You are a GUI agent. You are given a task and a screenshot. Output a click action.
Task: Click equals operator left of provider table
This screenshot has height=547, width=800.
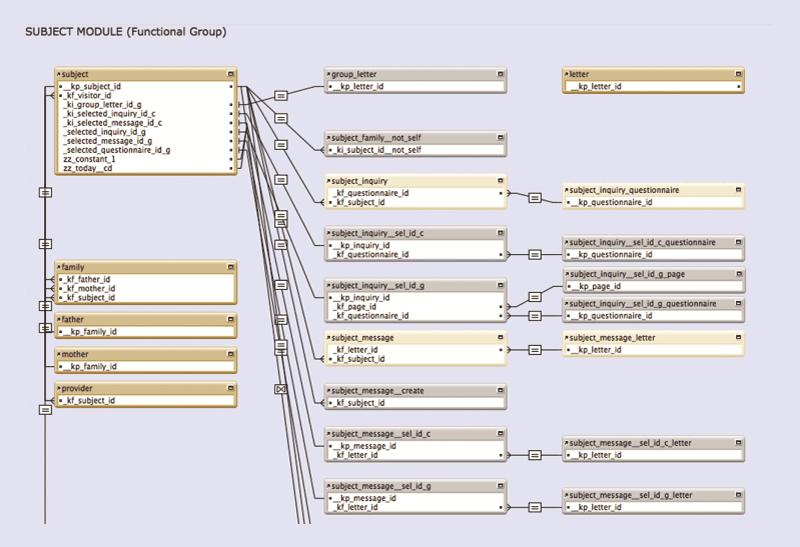click(x=45, y=409)
